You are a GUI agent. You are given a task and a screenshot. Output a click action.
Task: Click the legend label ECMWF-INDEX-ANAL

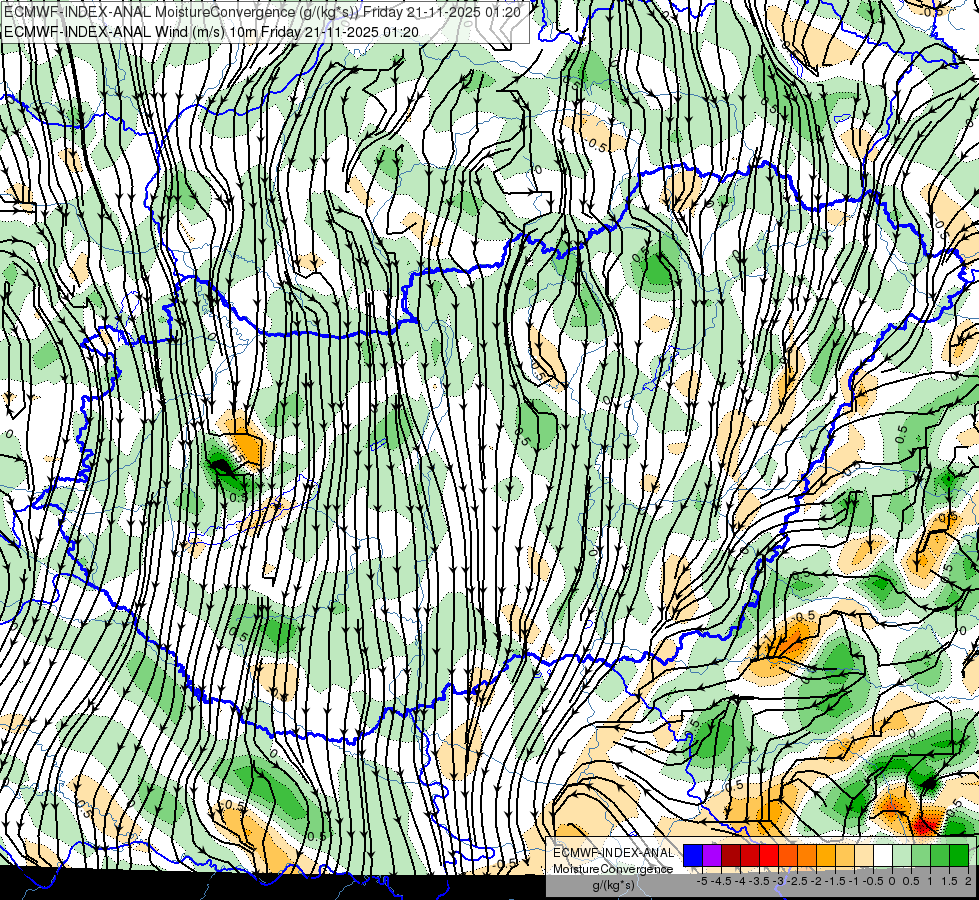(613, 853)
